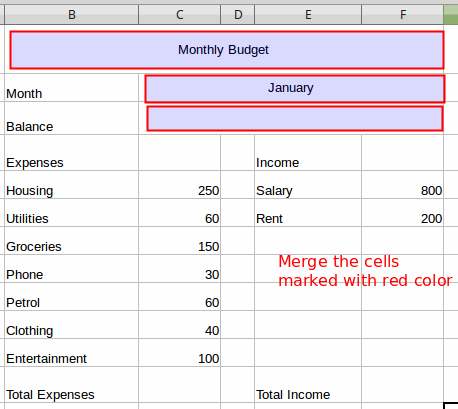Select the Rent value 200 cell

pos(403,213)
